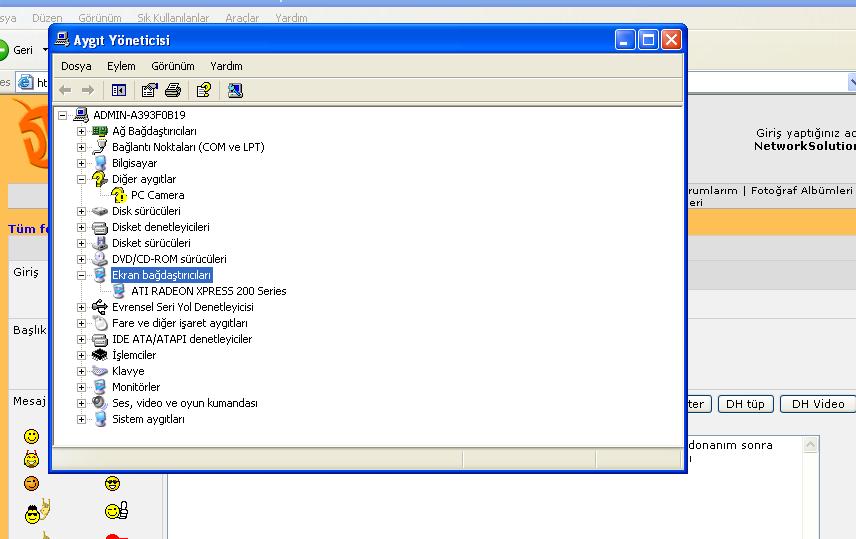
Task: Click the DVD/CD-ROM sürücüleri drive icon
Action: point(99,259)
